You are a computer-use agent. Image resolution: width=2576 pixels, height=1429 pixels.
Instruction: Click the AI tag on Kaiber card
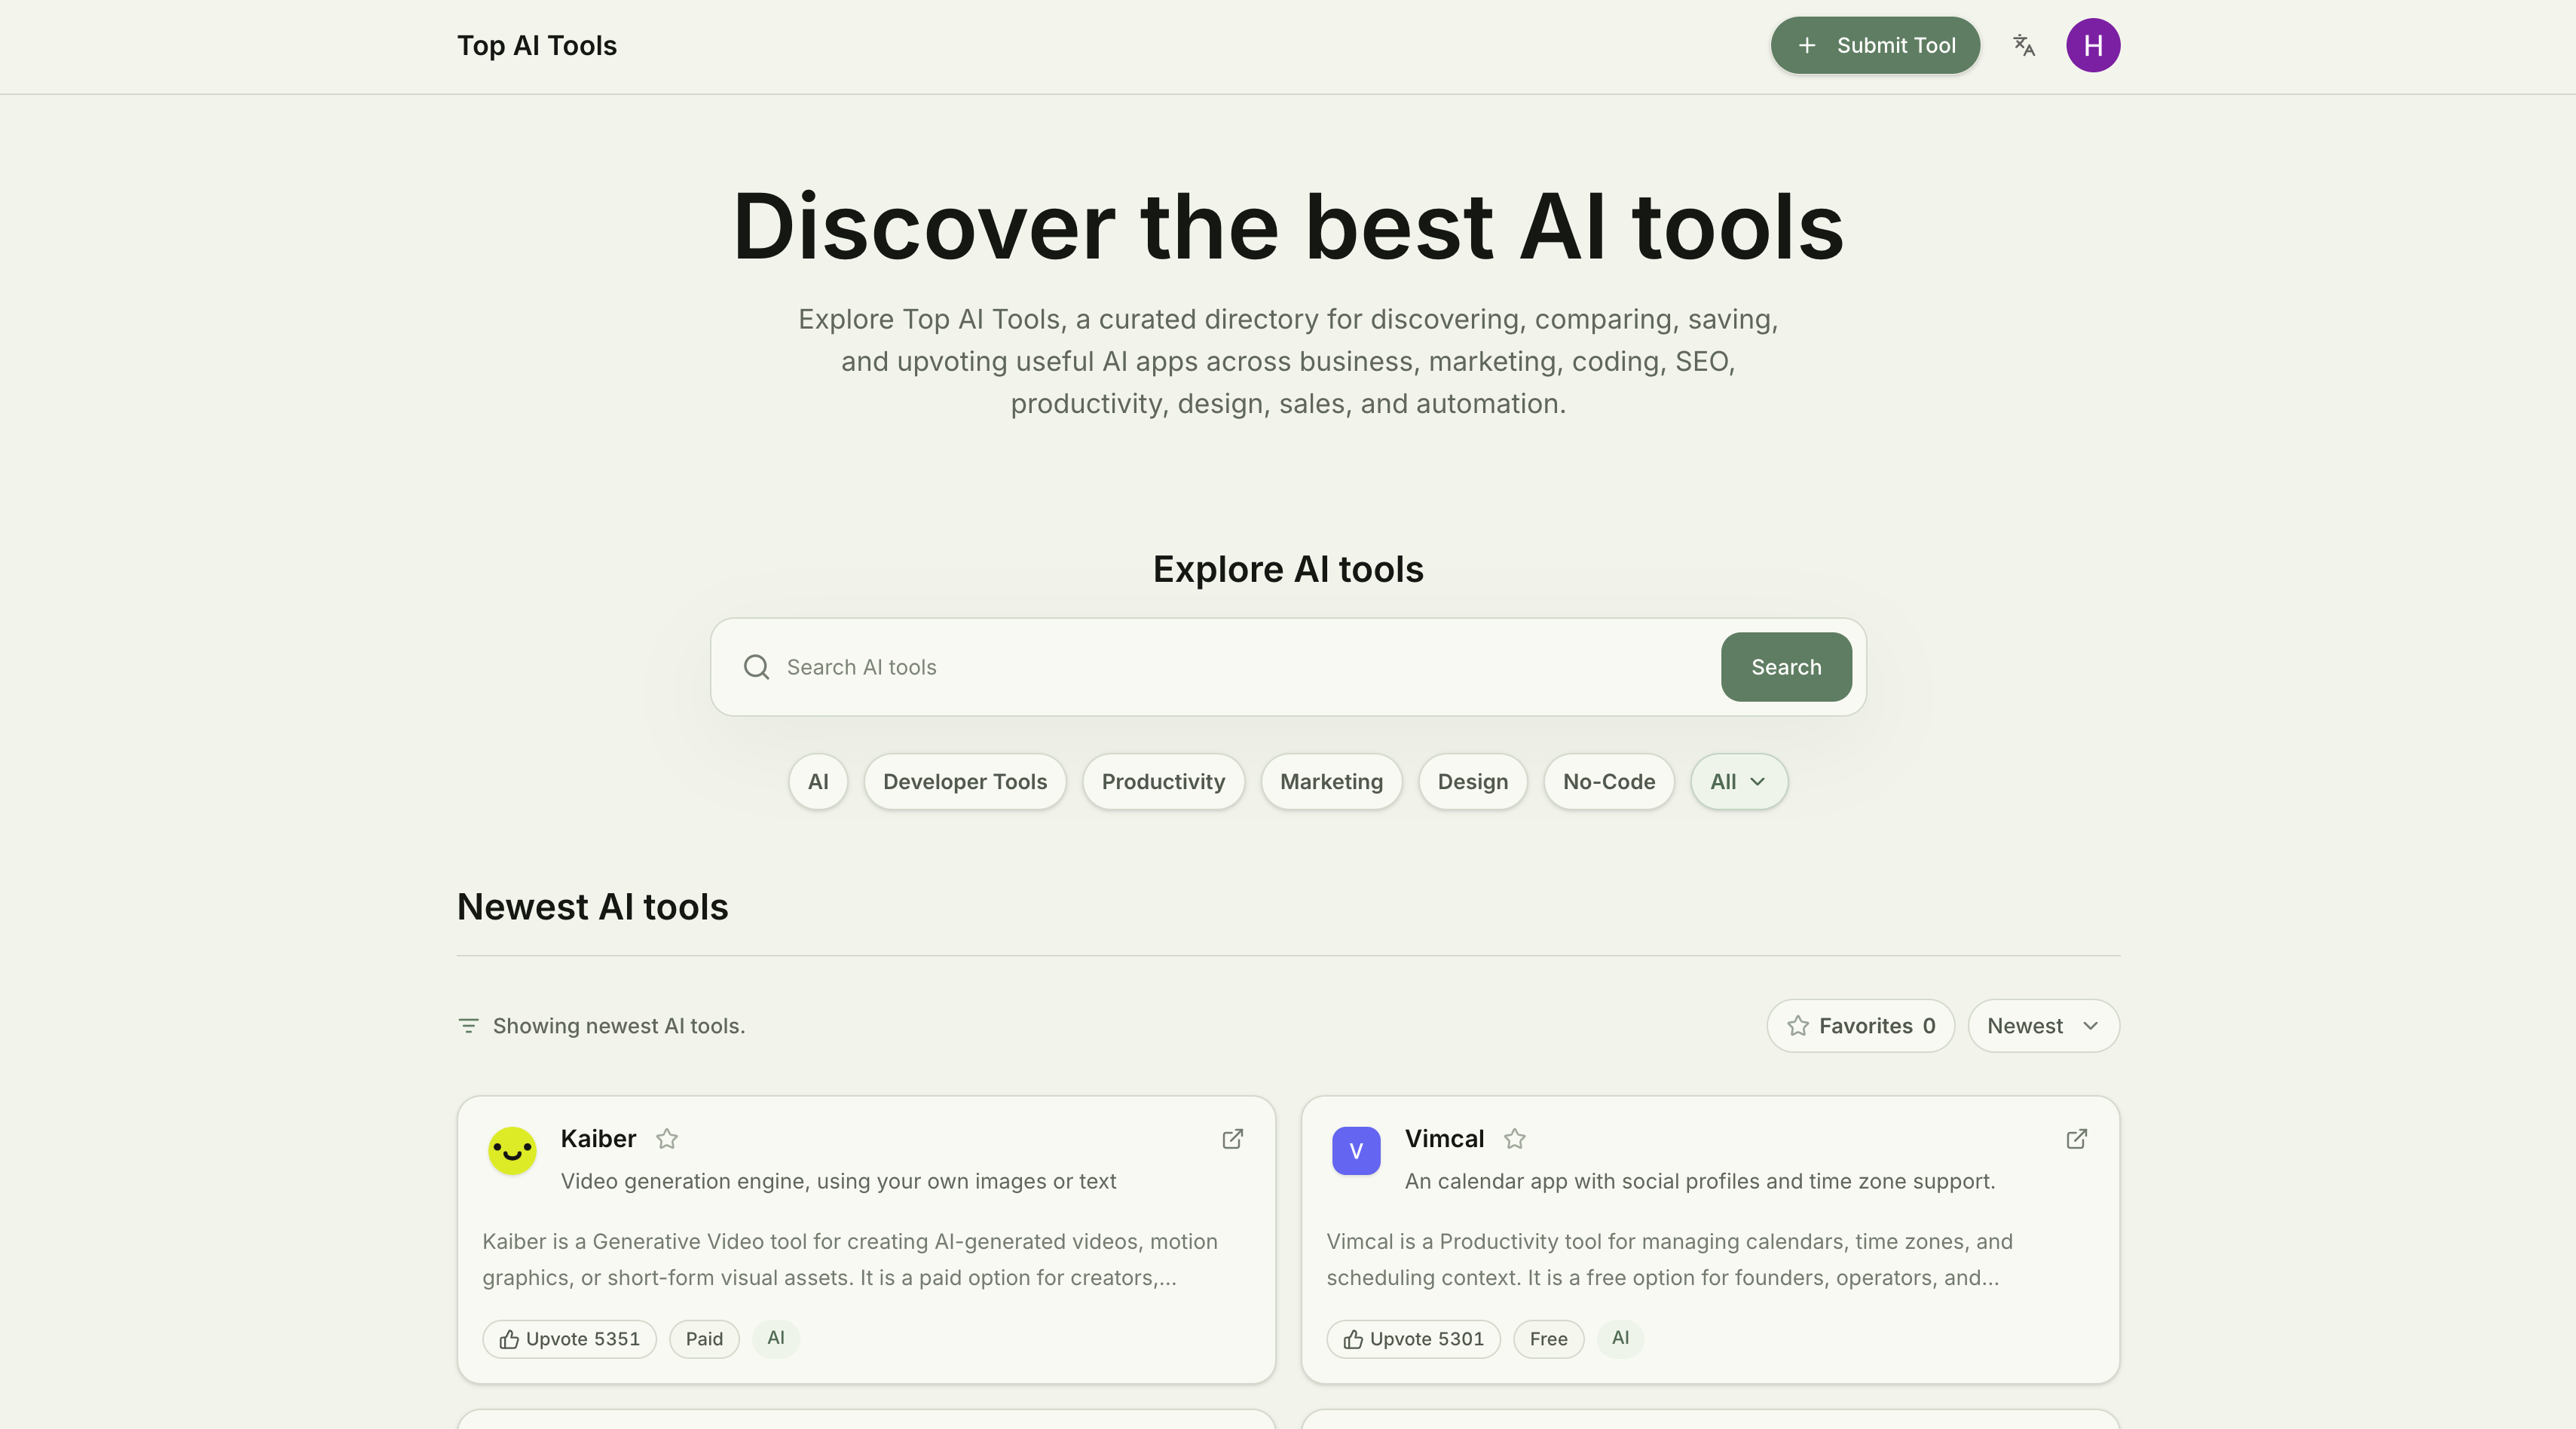click(775, 1338)
